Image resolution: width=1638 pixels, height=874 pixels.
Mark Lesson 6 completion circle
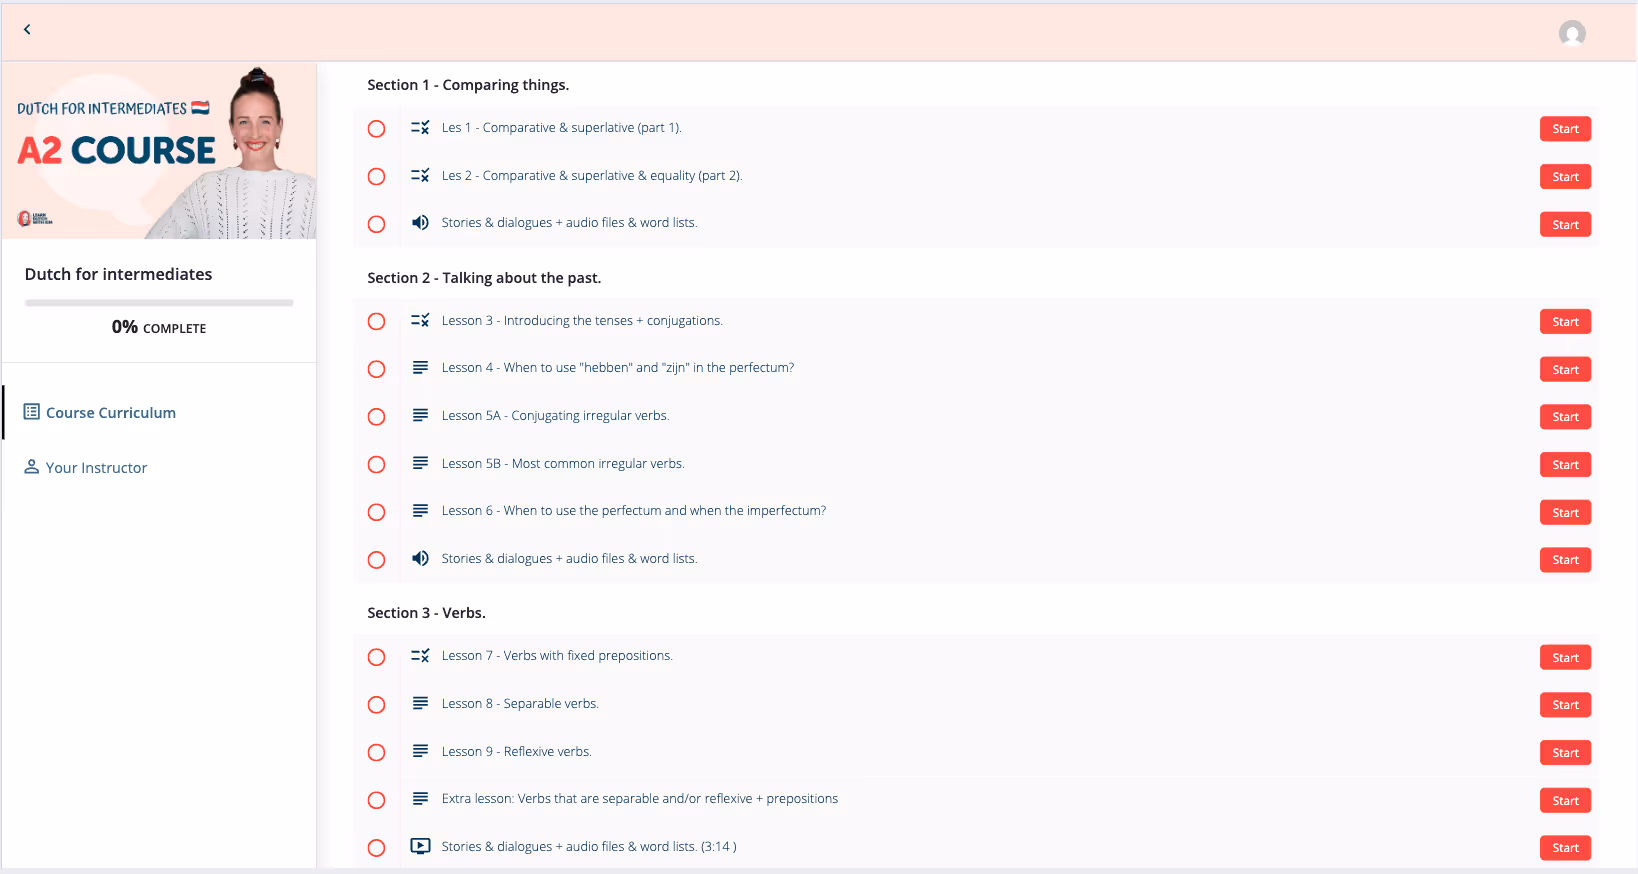coord(376,513)
